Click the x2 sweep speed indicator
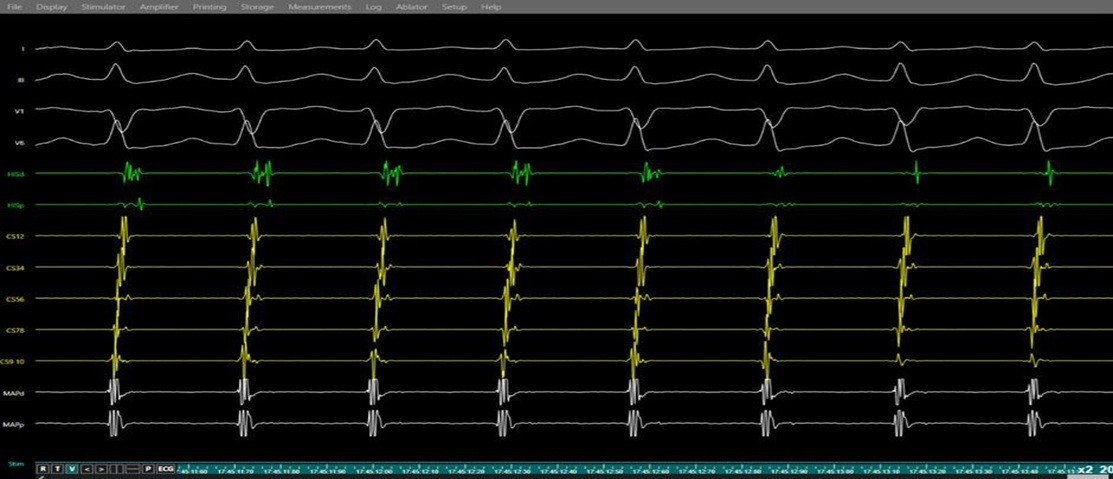The width and height of the screenshot is (1113, 479). coord(1084,468)
